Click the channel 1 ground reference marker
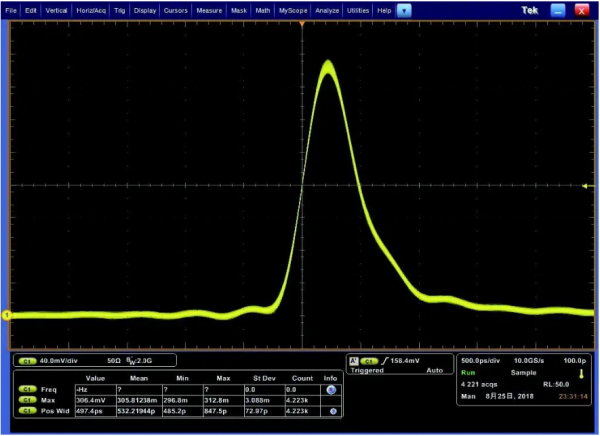The height and width of the screenshot is (436, 600). coord(6,316)
